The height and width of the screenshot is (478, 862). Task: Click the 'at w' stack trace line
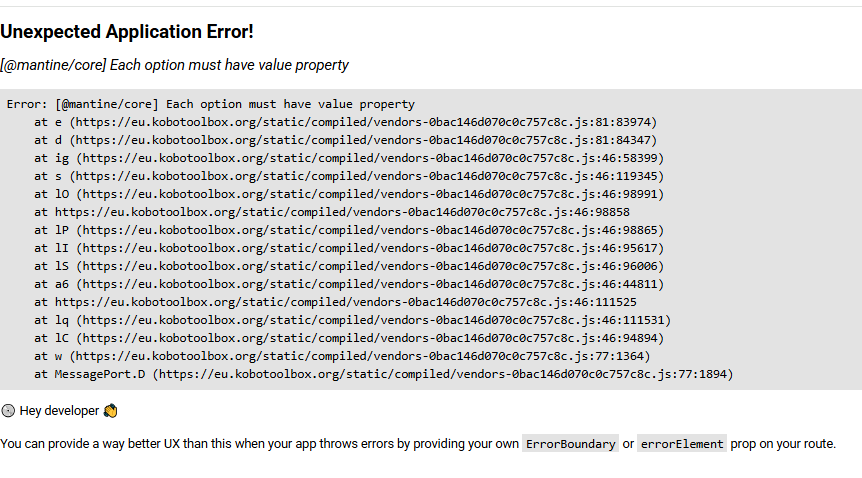point(342,356)
